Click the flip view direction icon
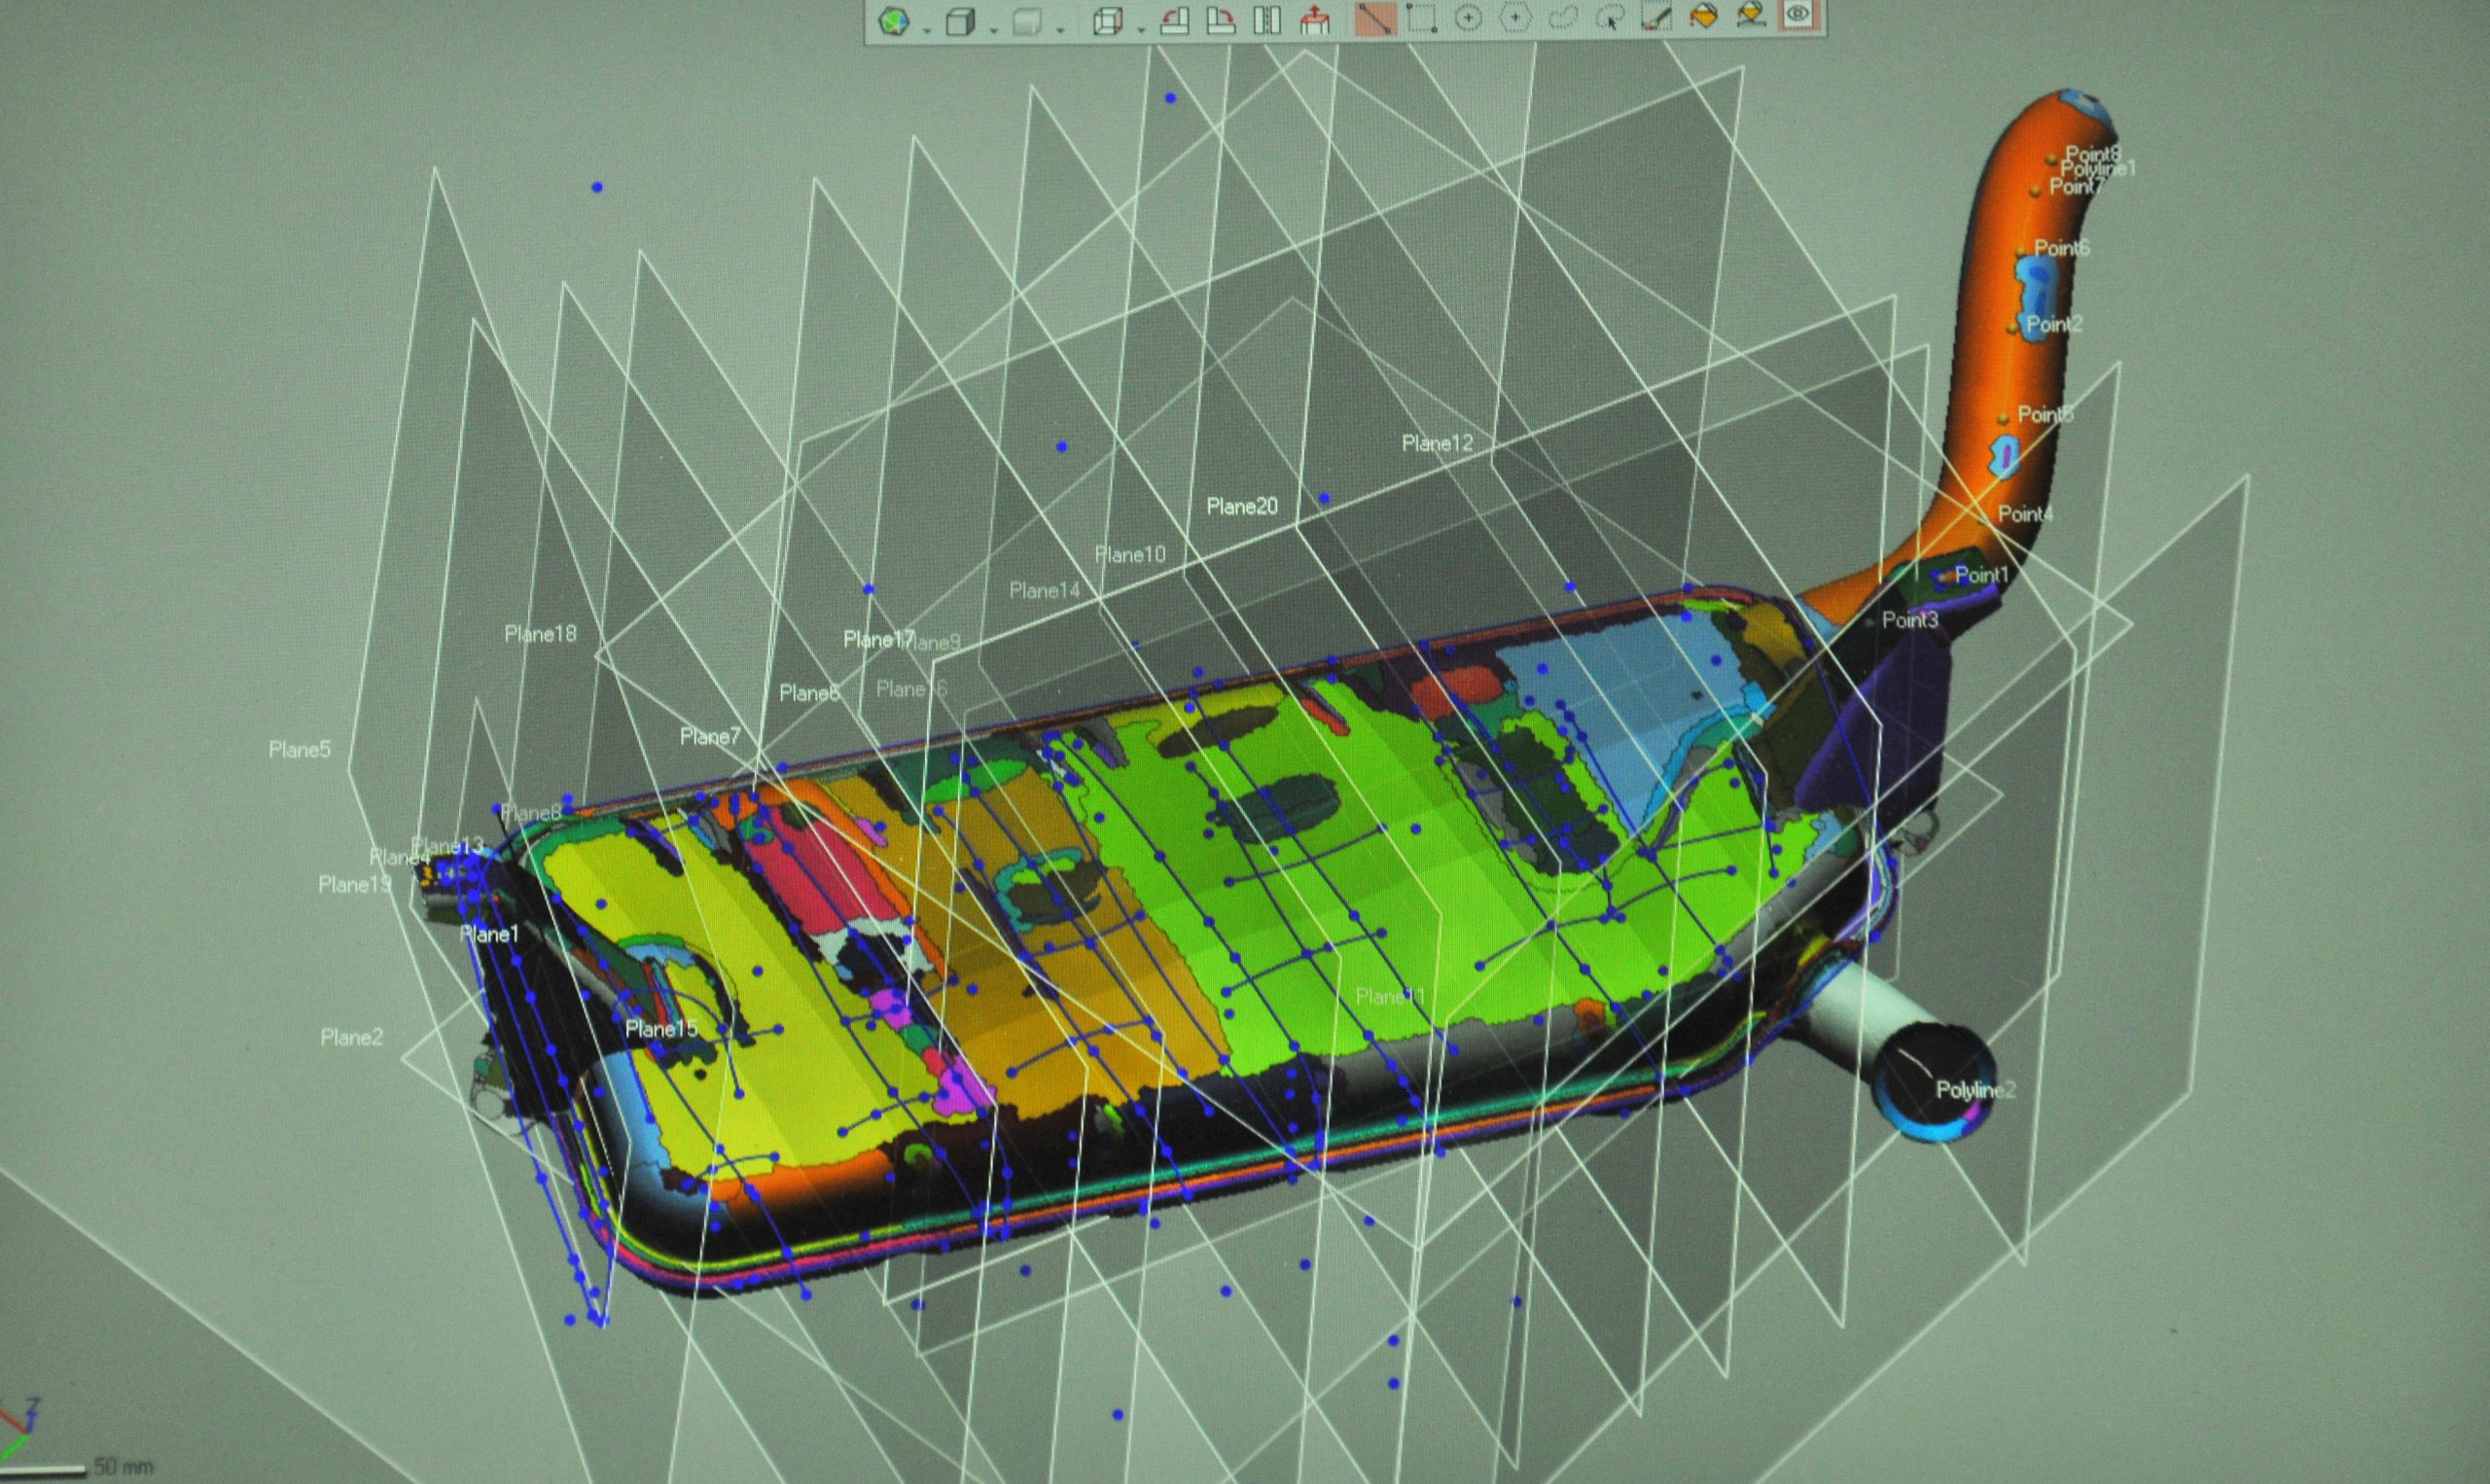 click(x=1267, y=21)
